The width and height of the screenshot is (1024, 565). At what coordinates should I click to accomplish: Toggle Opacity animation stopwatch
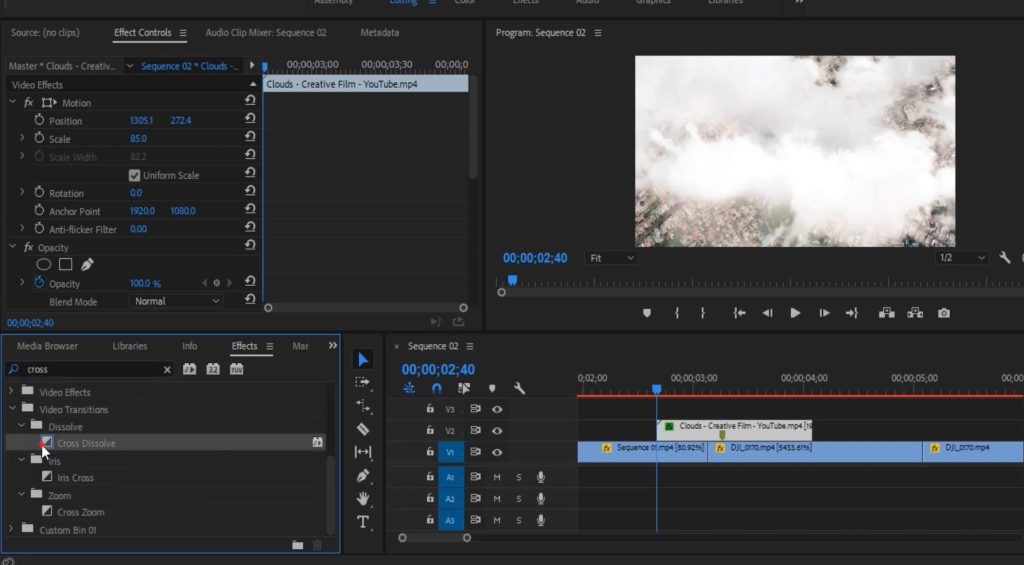click(39, 283)
